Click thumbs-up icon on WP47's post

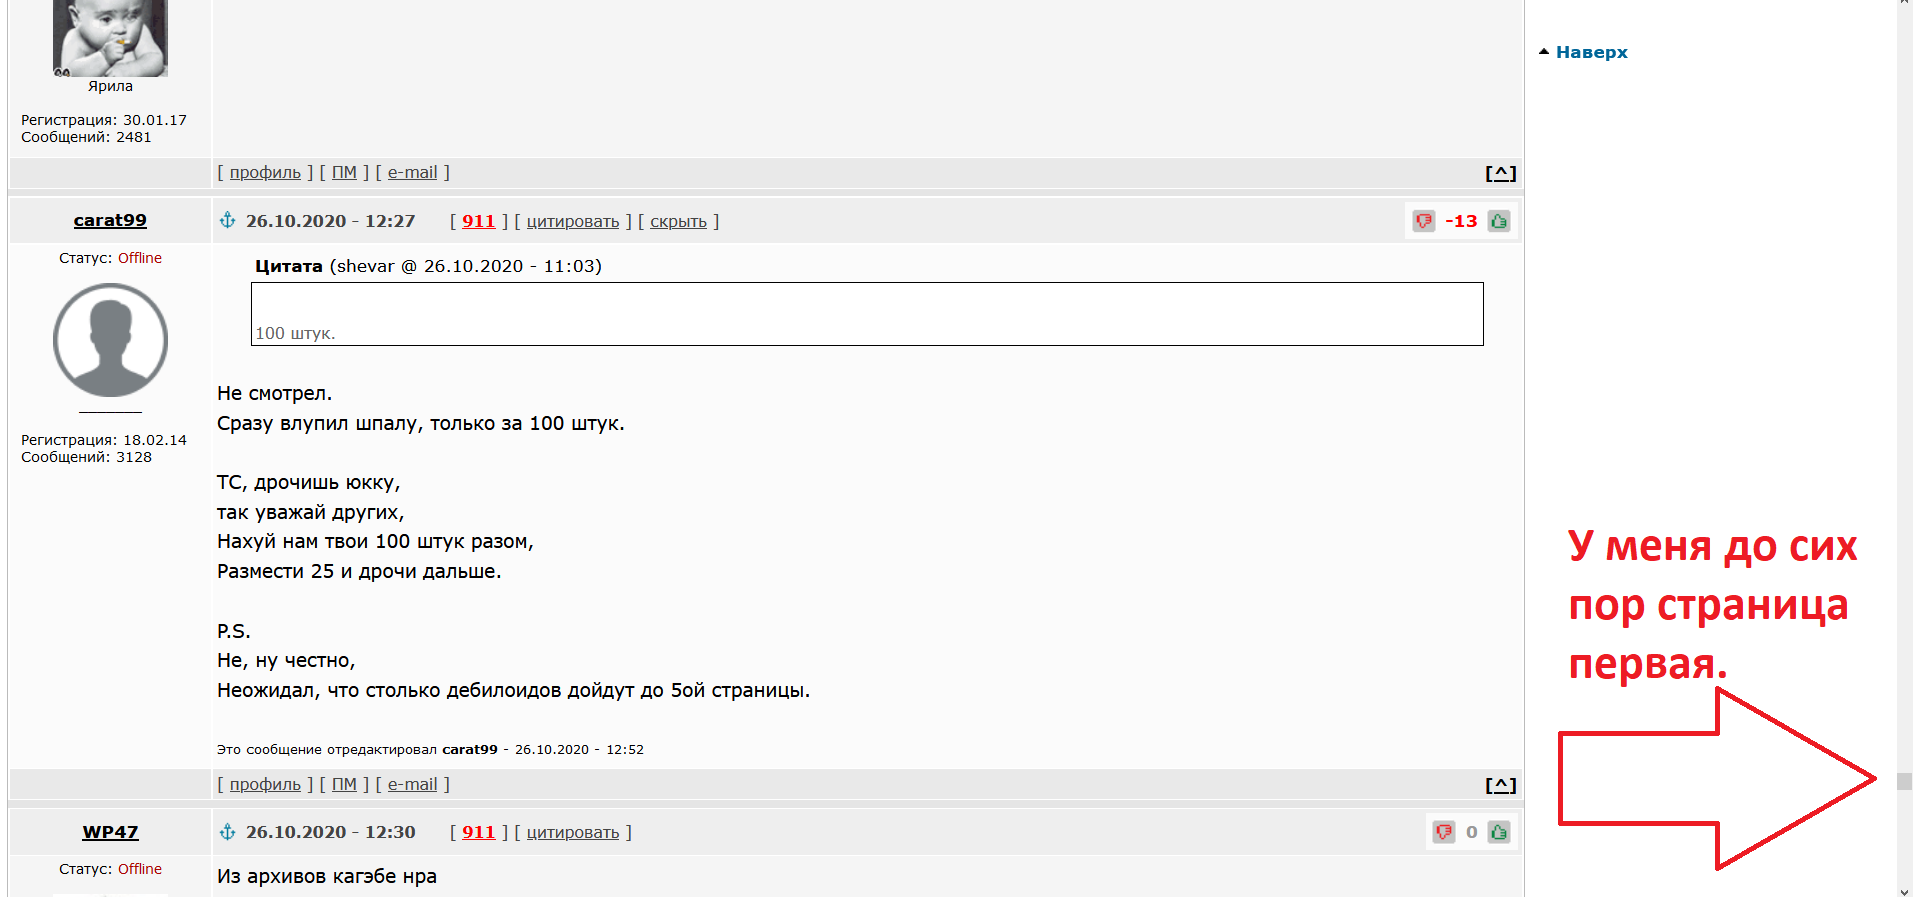pyautogui.click(x=1498, y=832)
